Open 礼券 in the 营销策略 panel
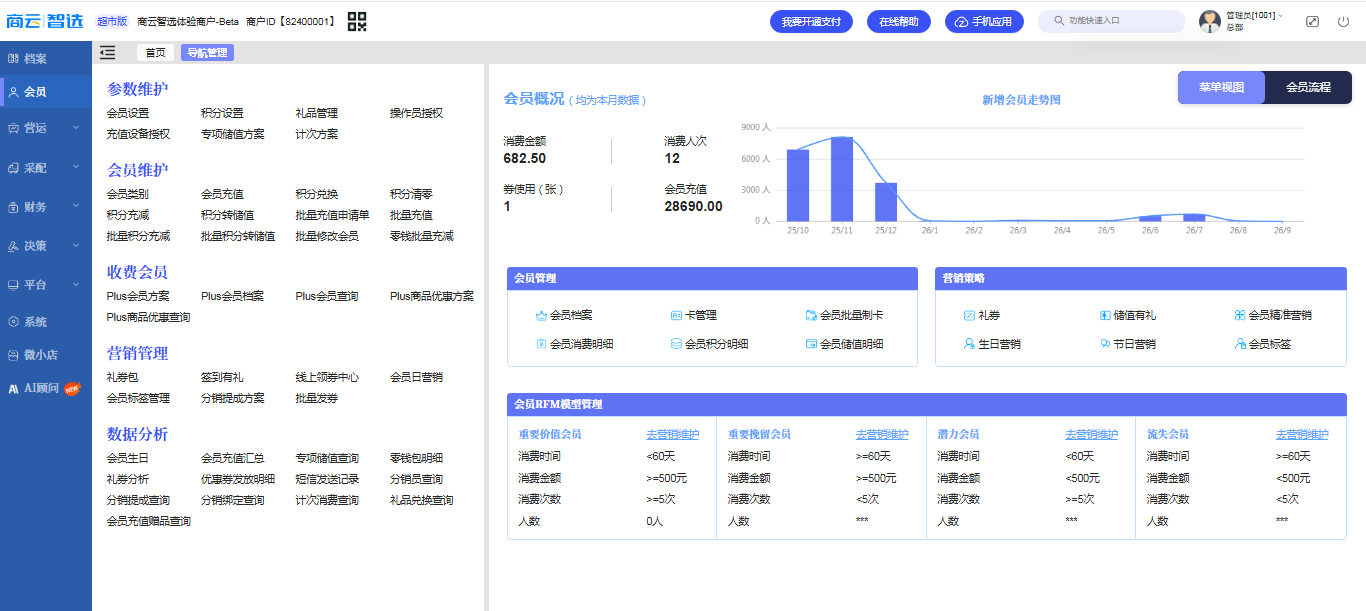The width and height of the screenshot is (1366, 611). 981,315
